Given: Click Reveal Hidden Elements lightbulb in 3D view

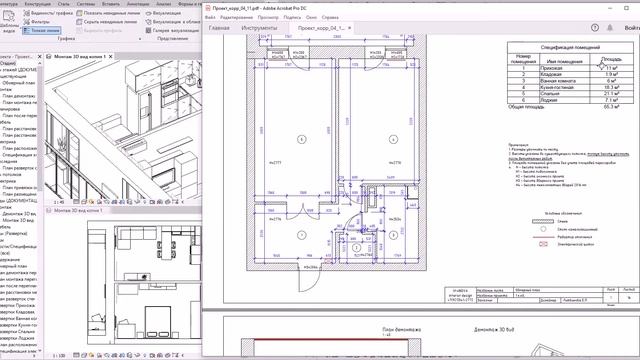Looking at the screenshot, I should (x=144, y=202).
